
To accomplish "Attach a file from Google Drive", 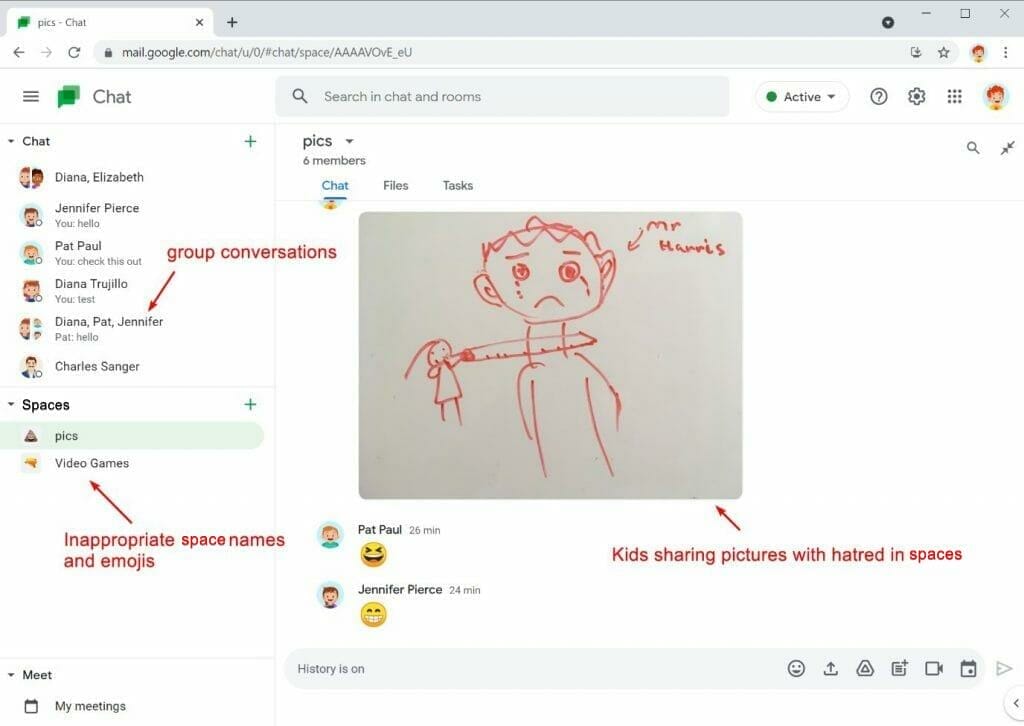I will (865, 668).
